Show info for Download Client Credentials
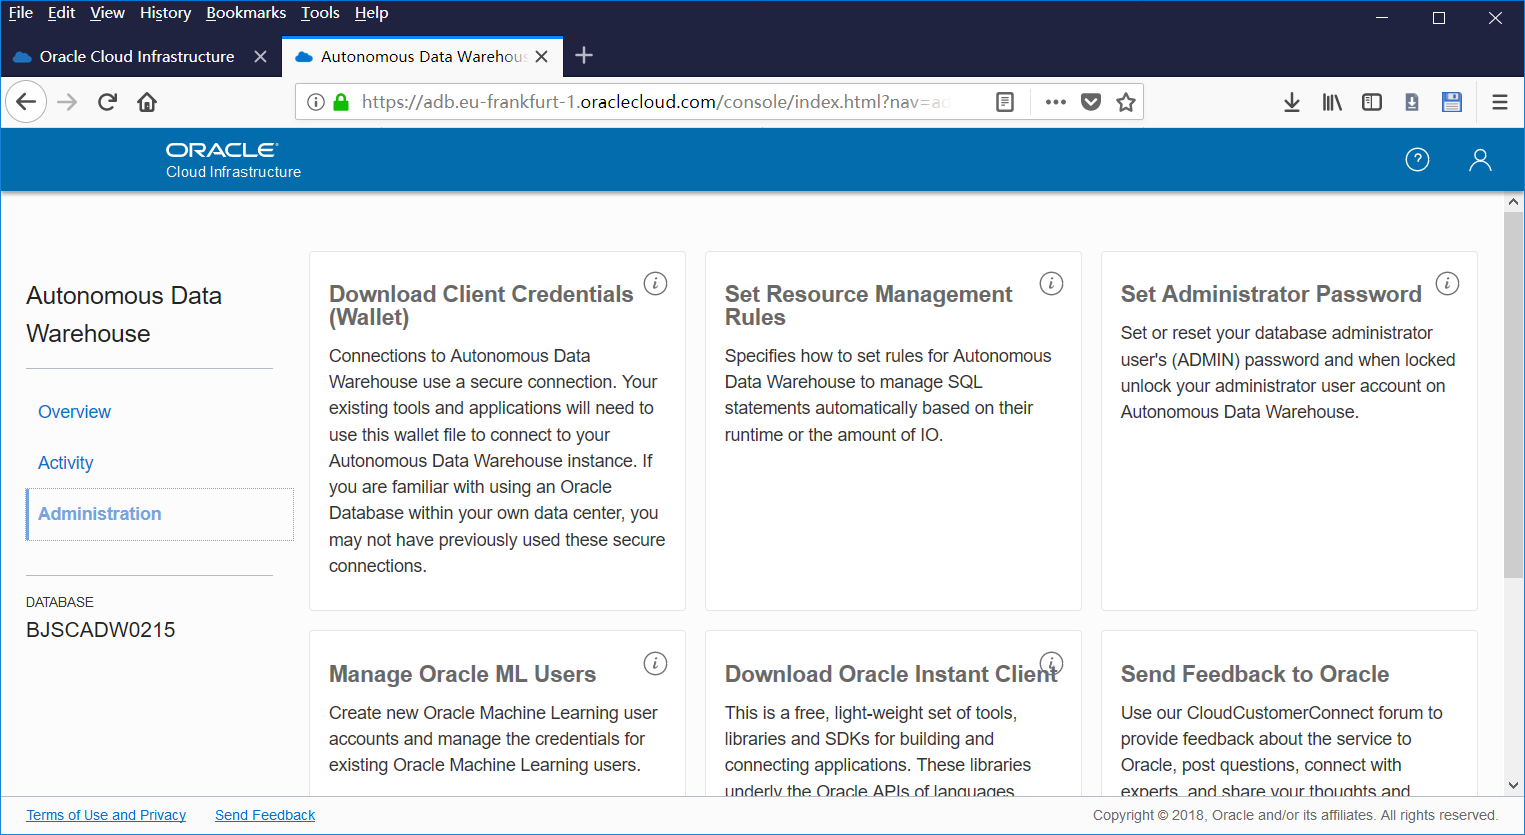This screenshot has width=1525, height=835. [x=655, y=283]
